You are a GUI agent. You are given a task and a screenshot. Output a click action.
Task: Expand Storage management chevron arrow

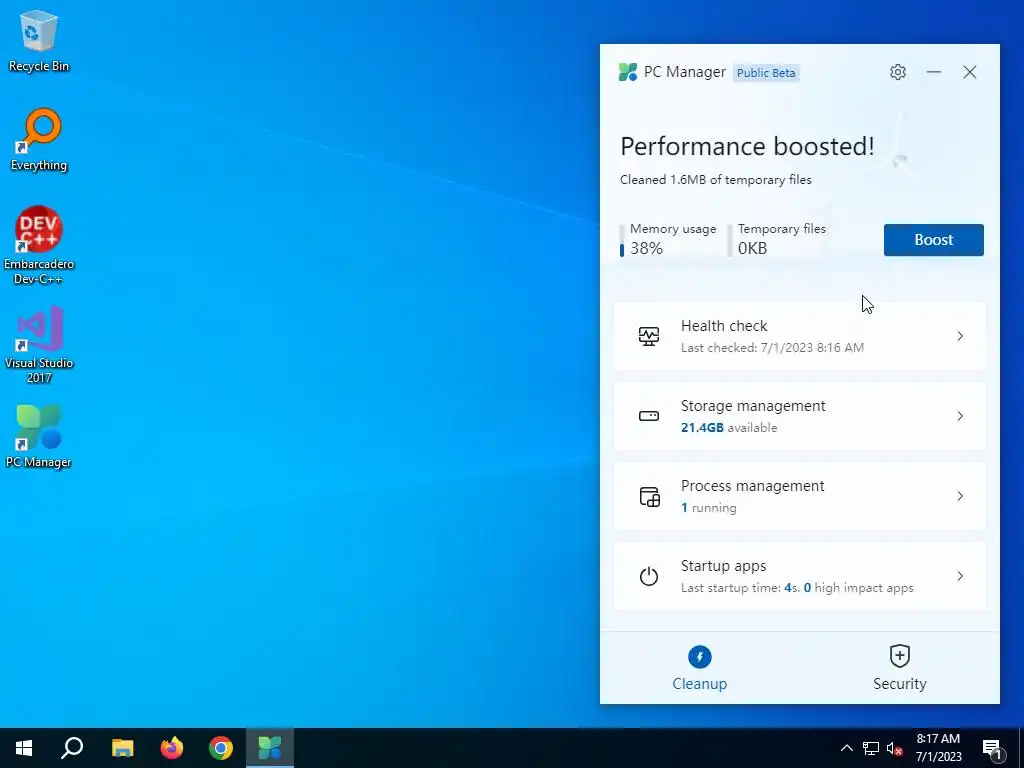pos(960,416)
